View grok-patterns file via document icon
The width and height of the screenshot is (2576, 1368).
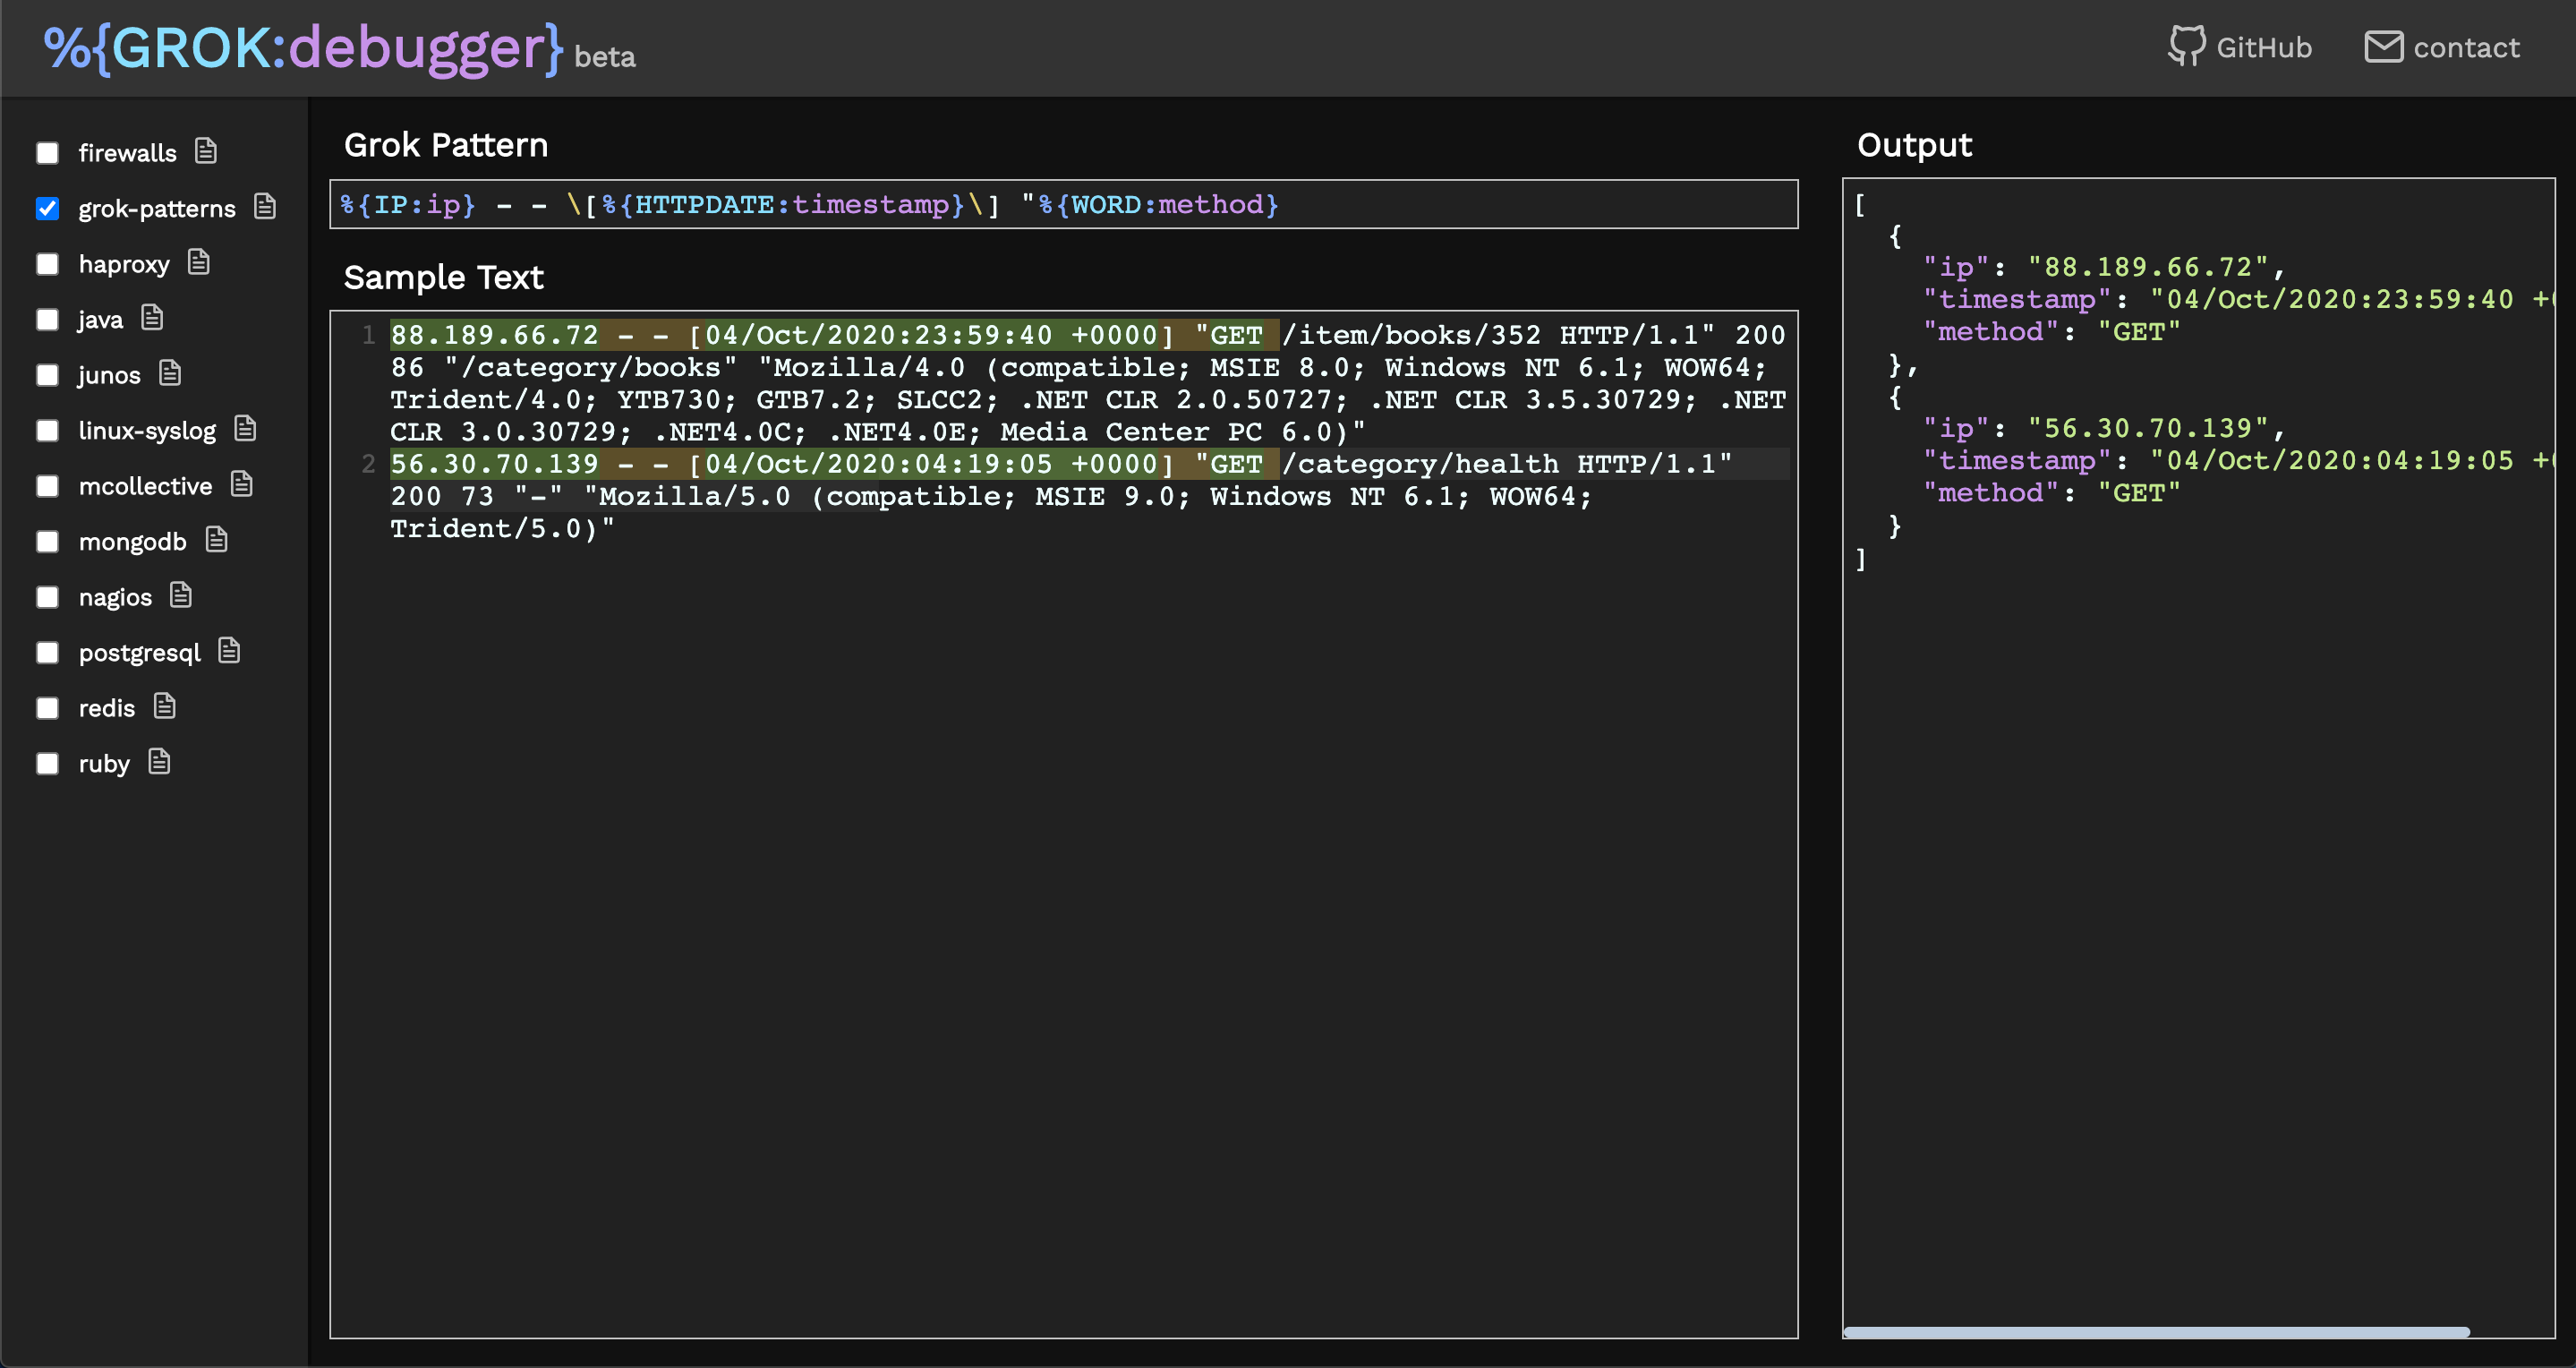tap(265, 207)
